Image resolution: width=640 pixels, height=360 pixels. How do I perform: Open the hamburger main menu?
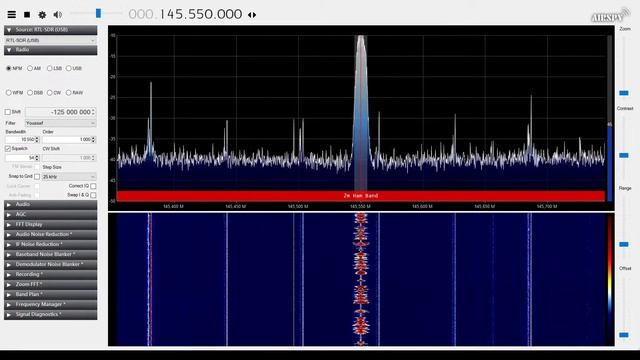(x=12, y=15)
